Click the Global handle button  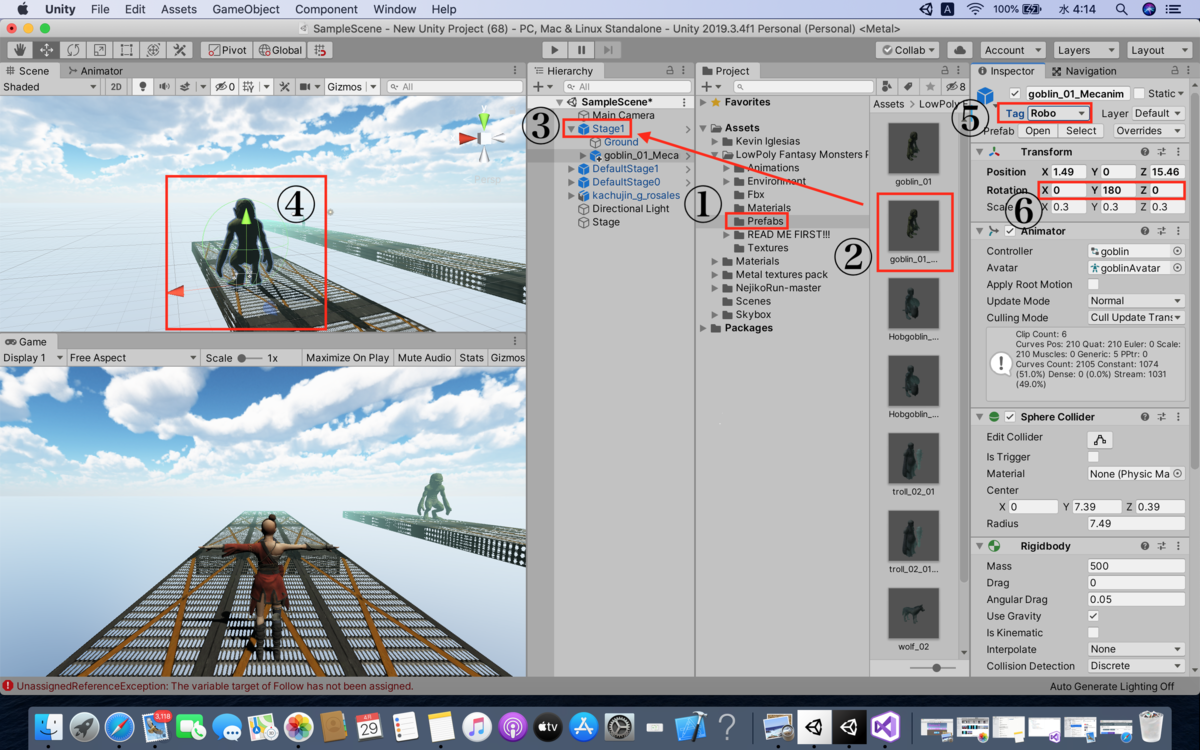(280, 50)
